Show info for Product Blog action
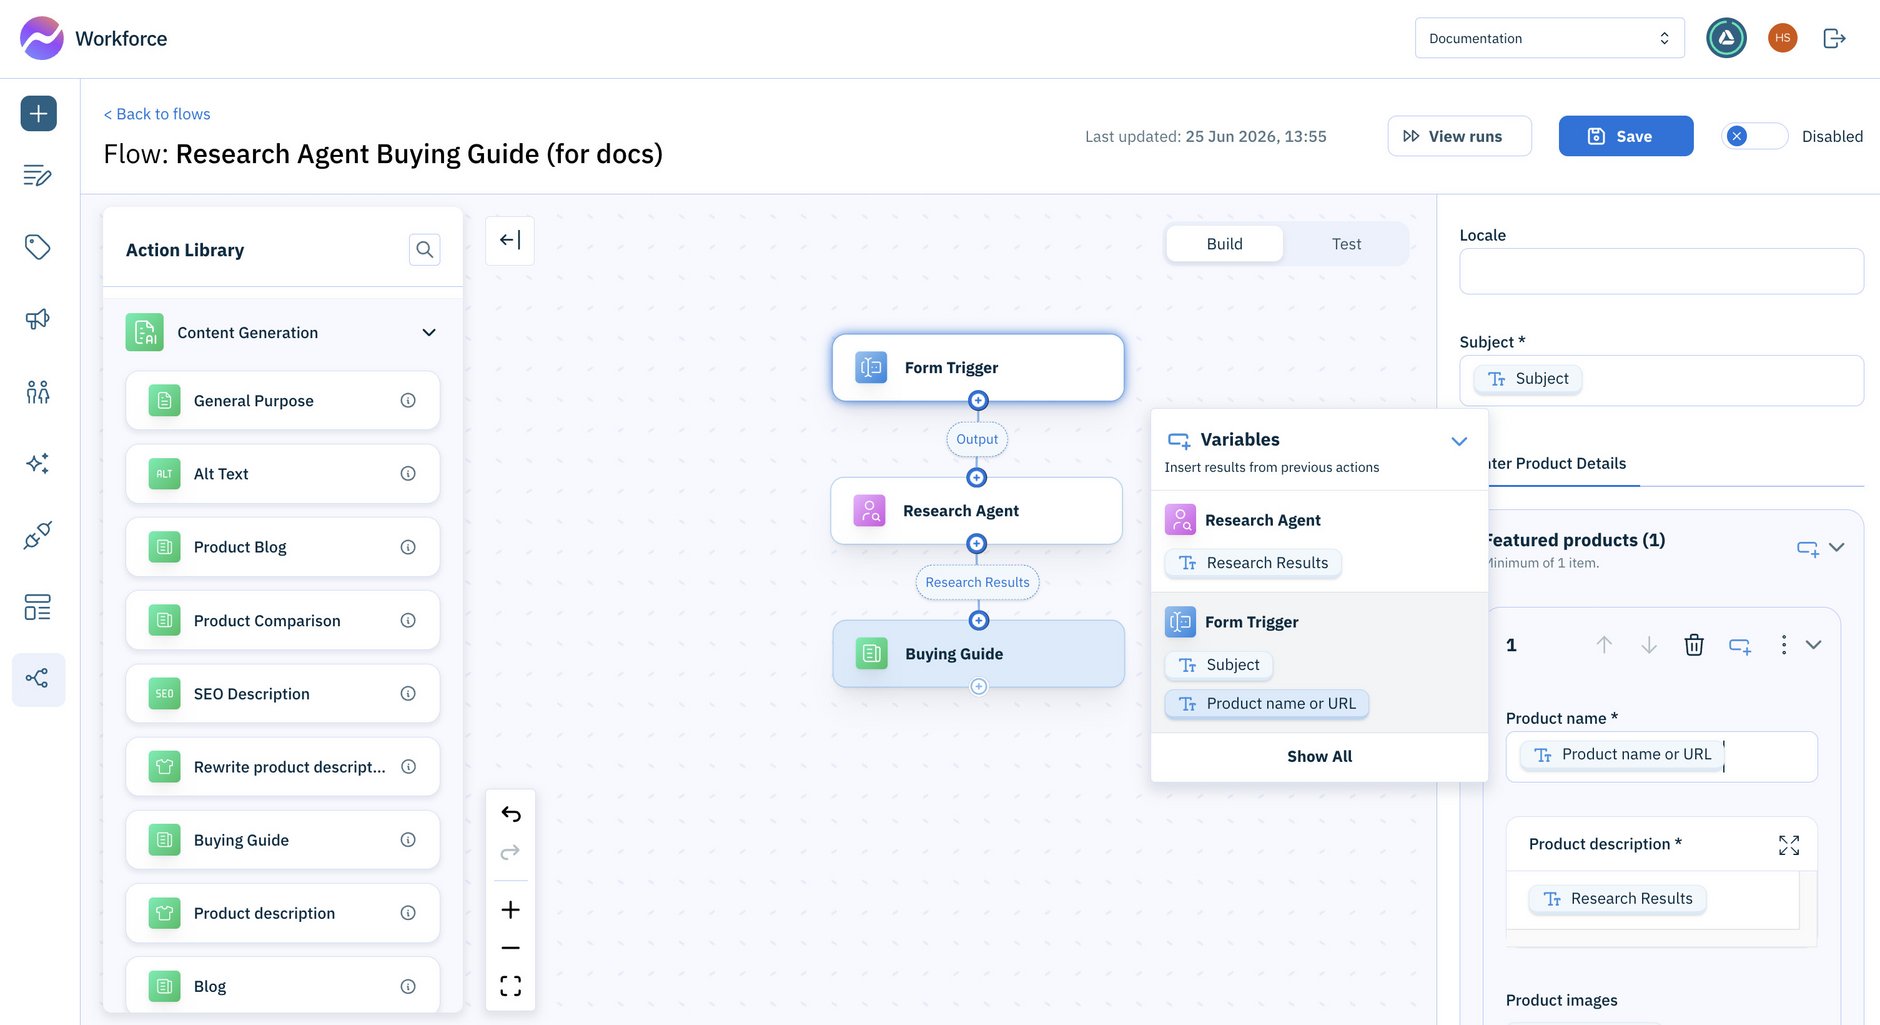Image resolution: width=1880 pixels, height=1025 pixels. click(408, 547)
